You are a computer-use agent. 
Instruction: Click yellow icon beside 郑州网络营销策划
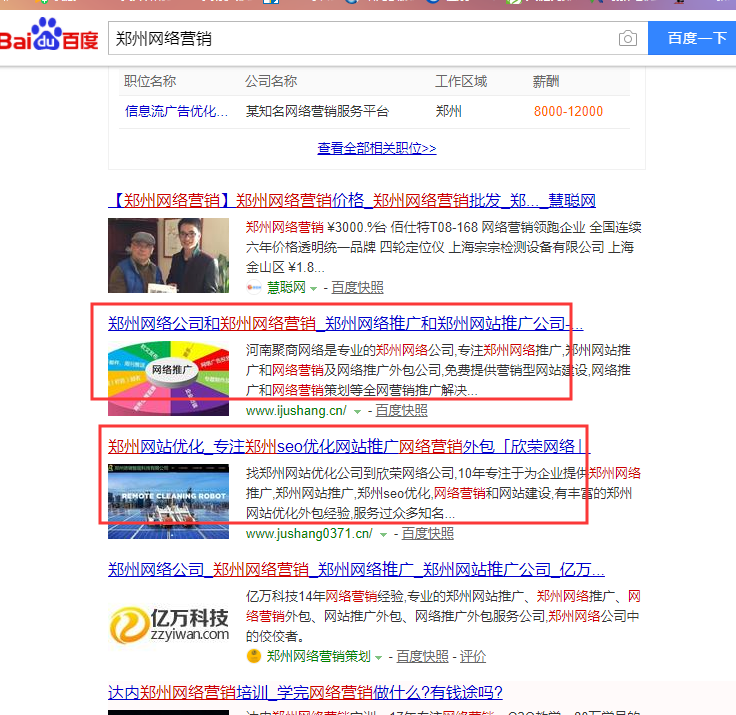254,656
